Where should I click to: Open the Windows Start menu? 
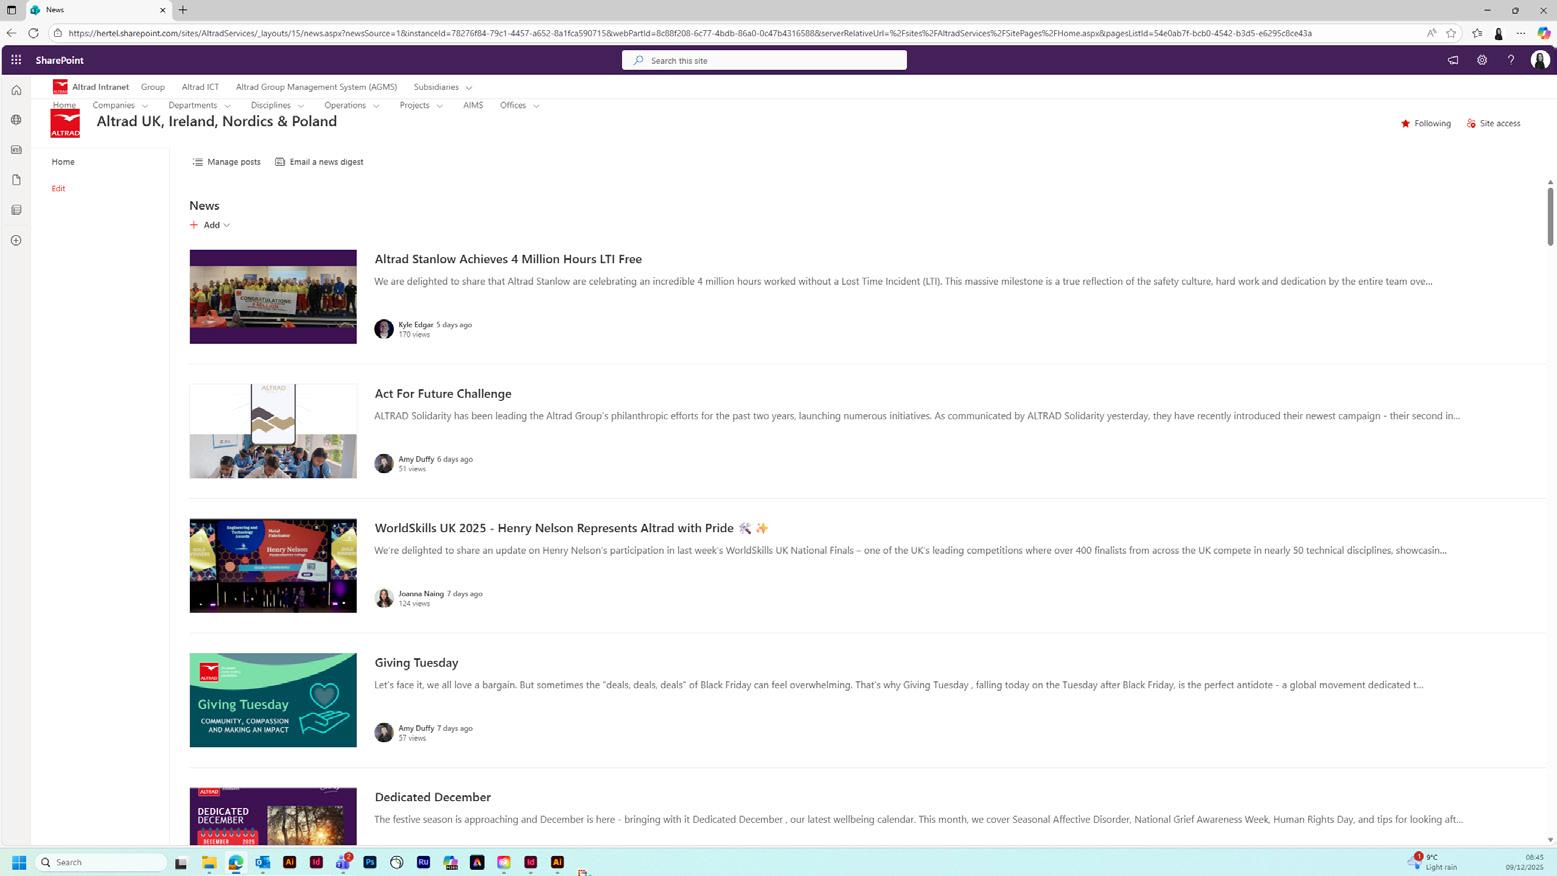[x=18, y=862]
